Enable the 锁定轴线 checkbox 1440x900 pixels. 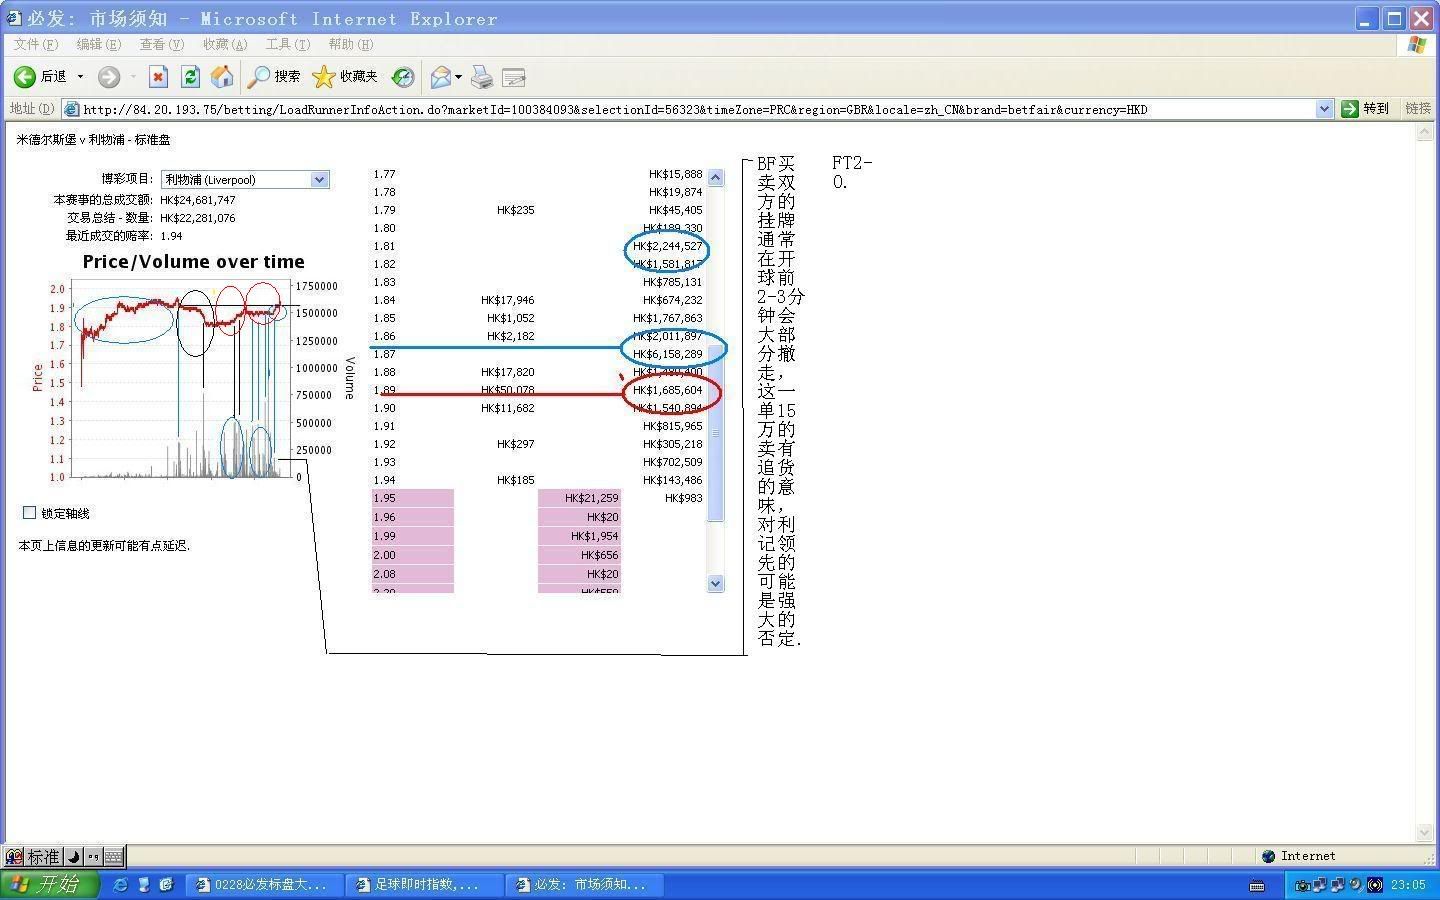coord(30,513)
